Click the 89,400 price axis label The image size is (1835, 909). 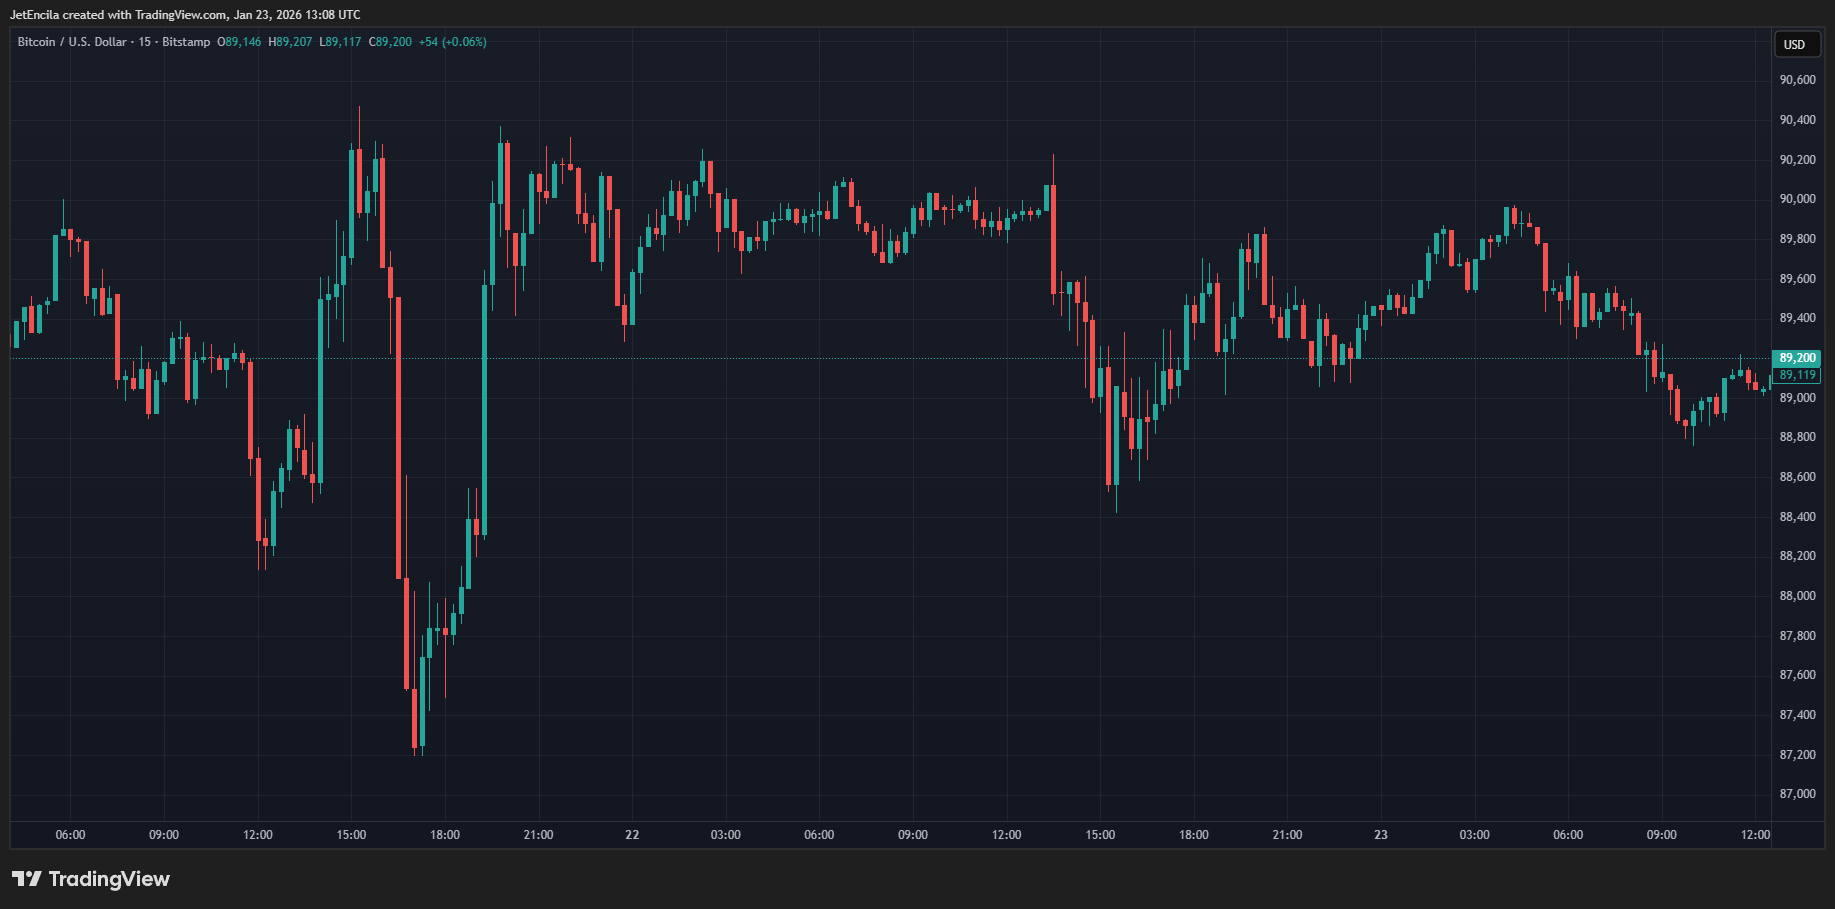point(1797,318)
